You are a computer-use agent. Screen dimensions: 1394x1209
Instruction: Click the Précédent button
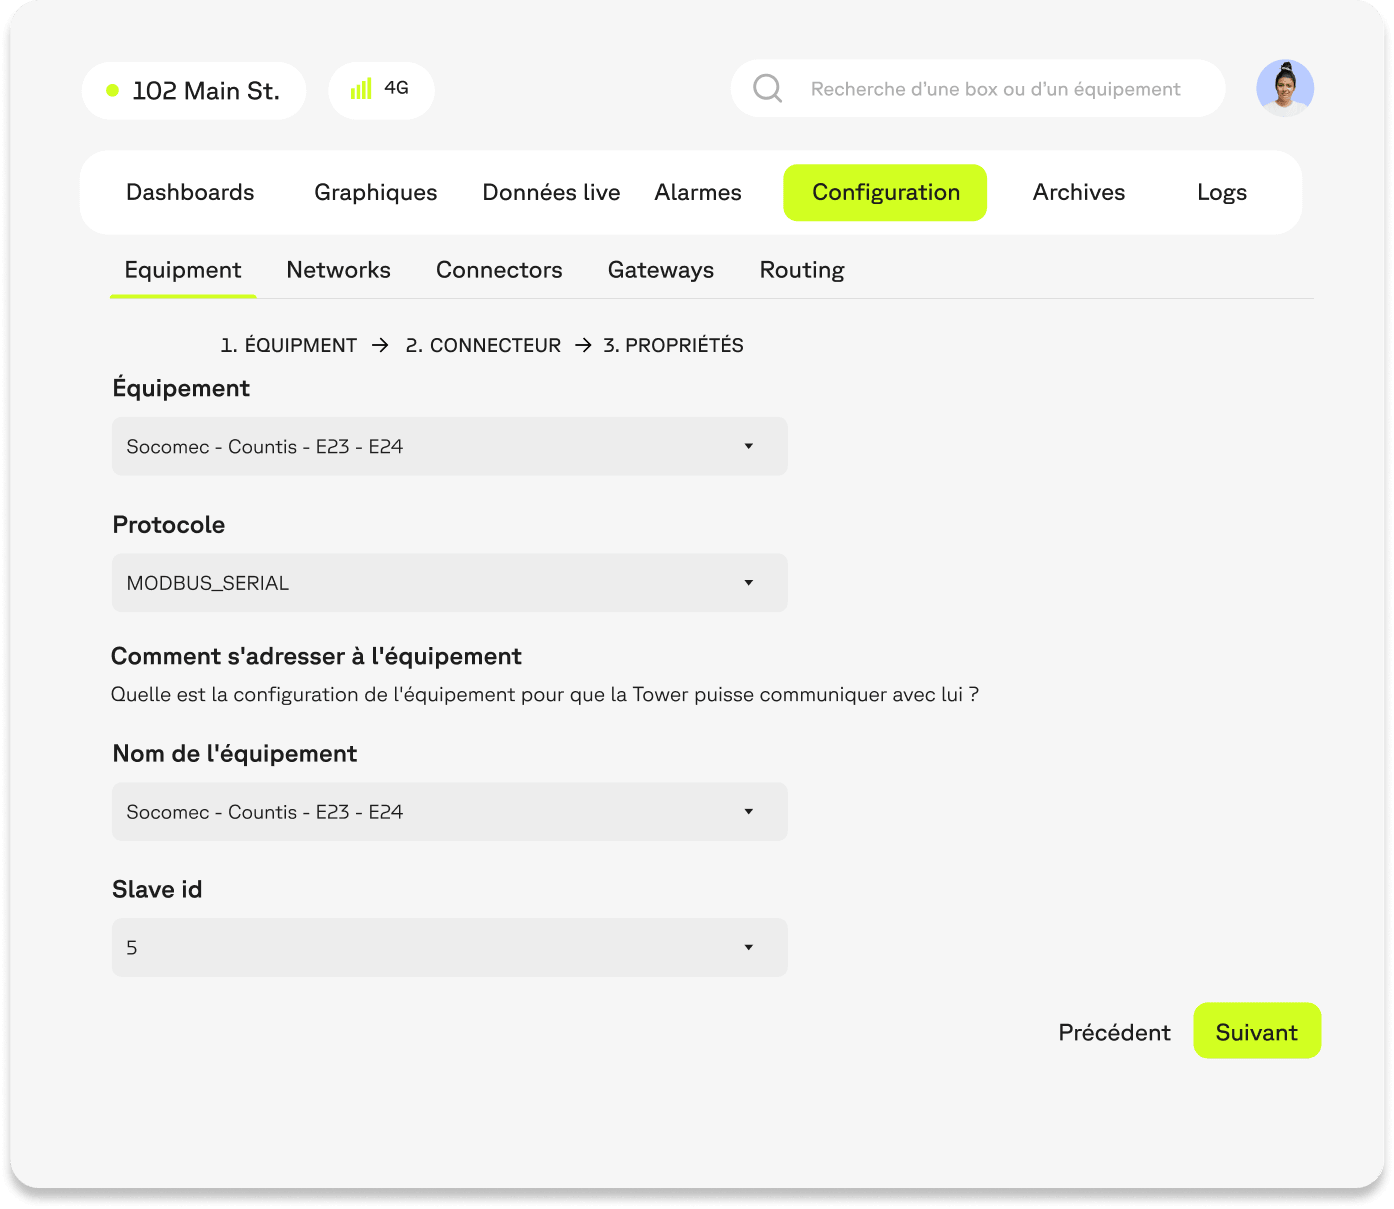click(1114, 1031)
